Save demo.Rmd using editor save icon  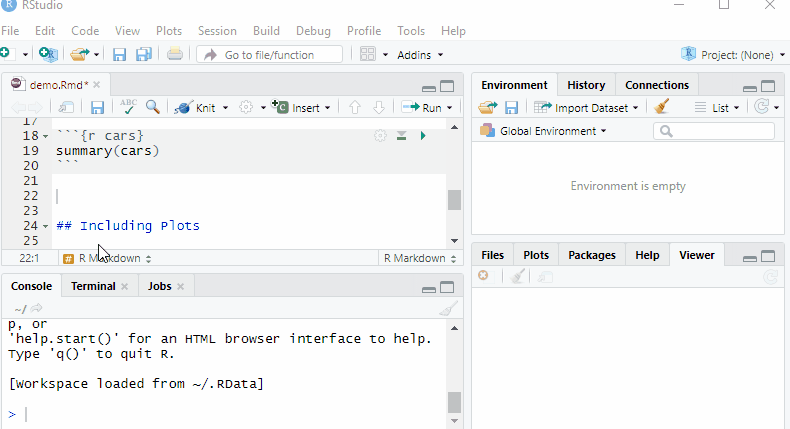pos(97,107)
